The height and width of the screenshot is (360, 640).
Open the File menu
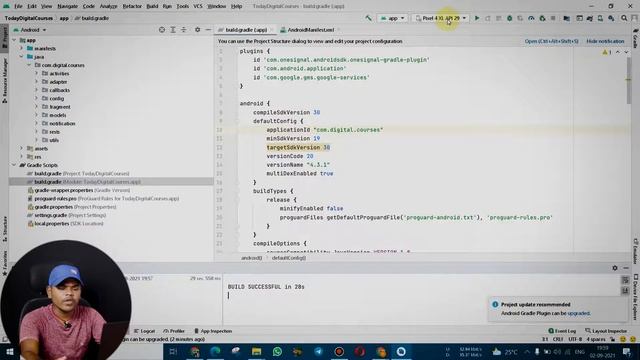18,6
